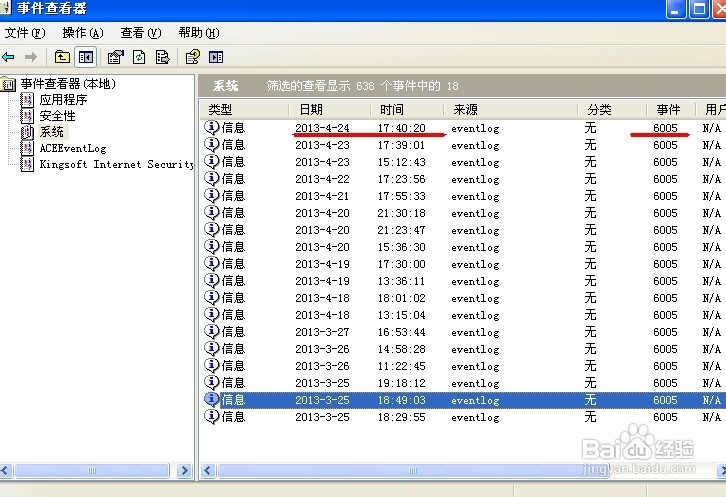Select 应用程序 log in tree
This screenshot has height=497, width=726.
(x=63, y=100)
